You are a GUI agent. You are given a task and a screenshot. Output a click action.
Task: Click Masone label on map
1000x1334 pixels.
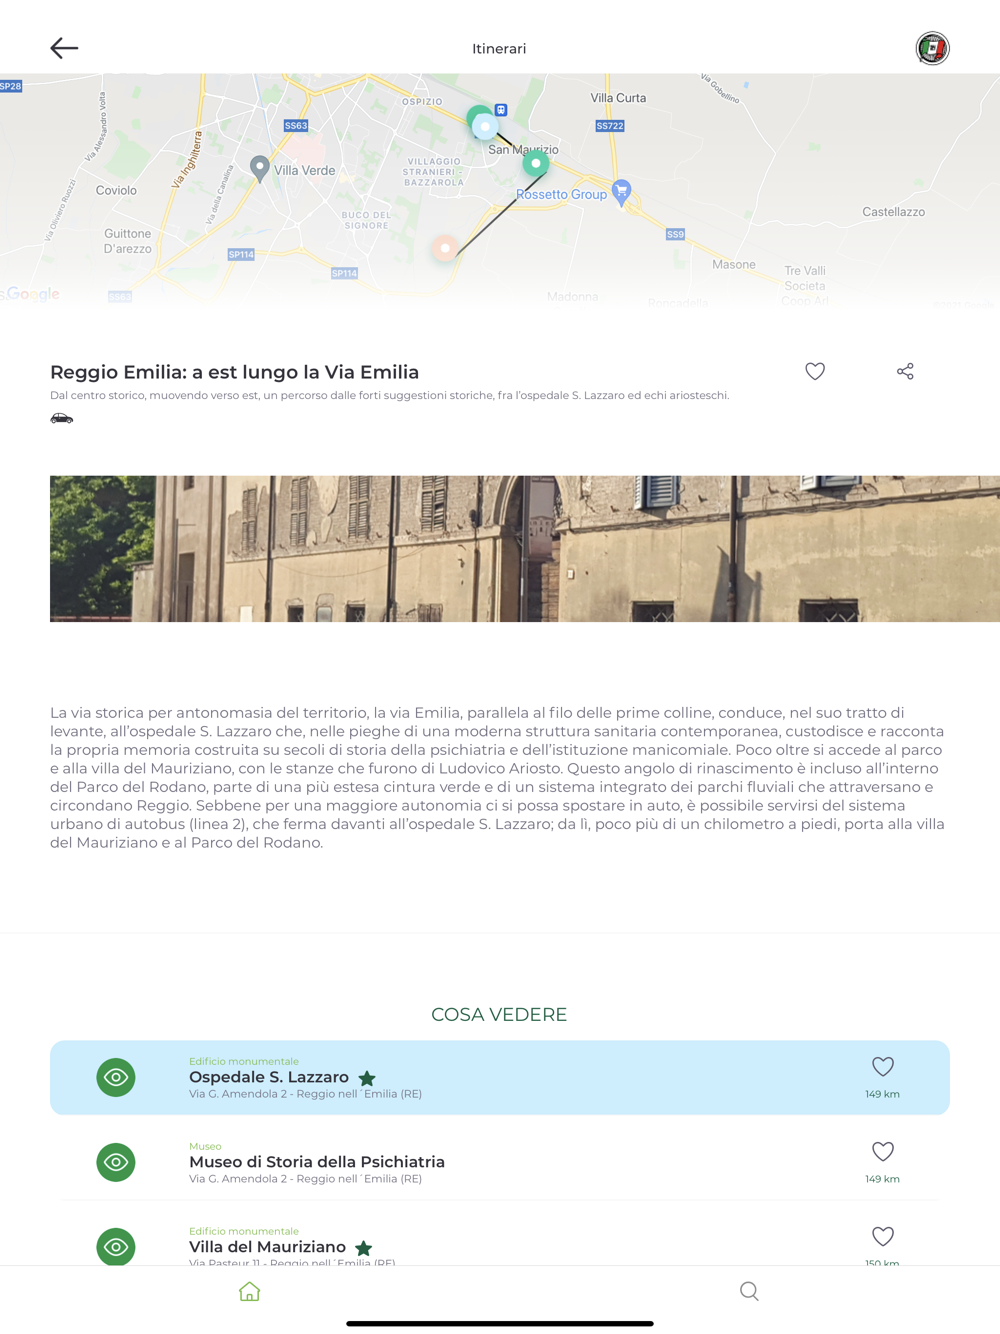click(x=734, y=265)
